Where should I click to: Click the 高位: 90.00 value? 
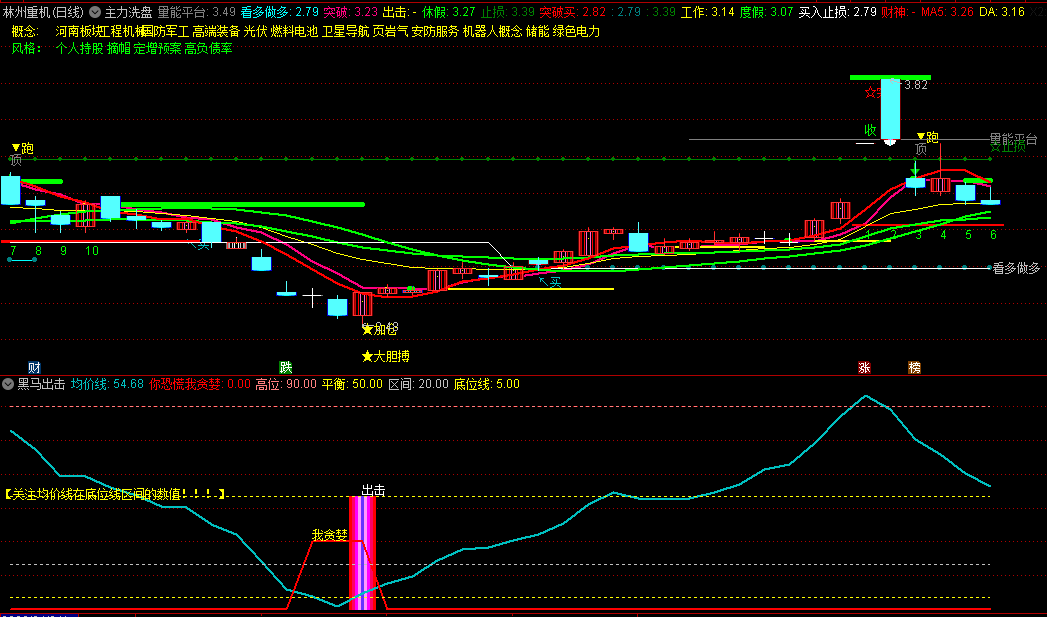pos(286,384)
